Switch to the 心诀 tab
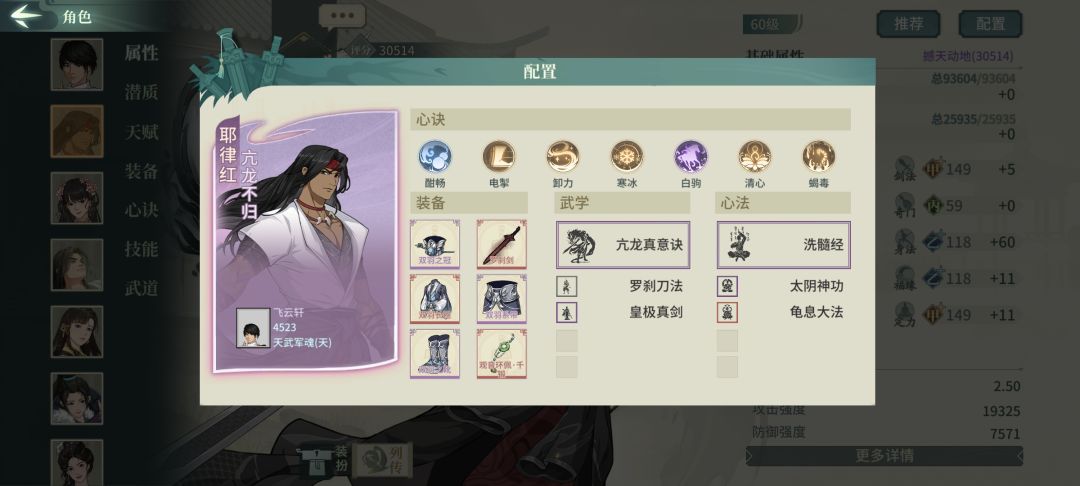 (141, 210)
